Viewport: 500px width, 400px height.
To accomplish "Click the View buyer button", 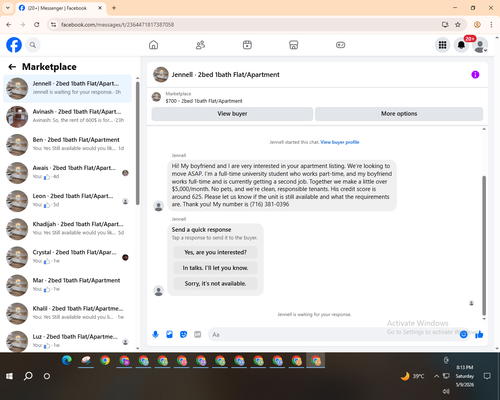I will 232,114.
